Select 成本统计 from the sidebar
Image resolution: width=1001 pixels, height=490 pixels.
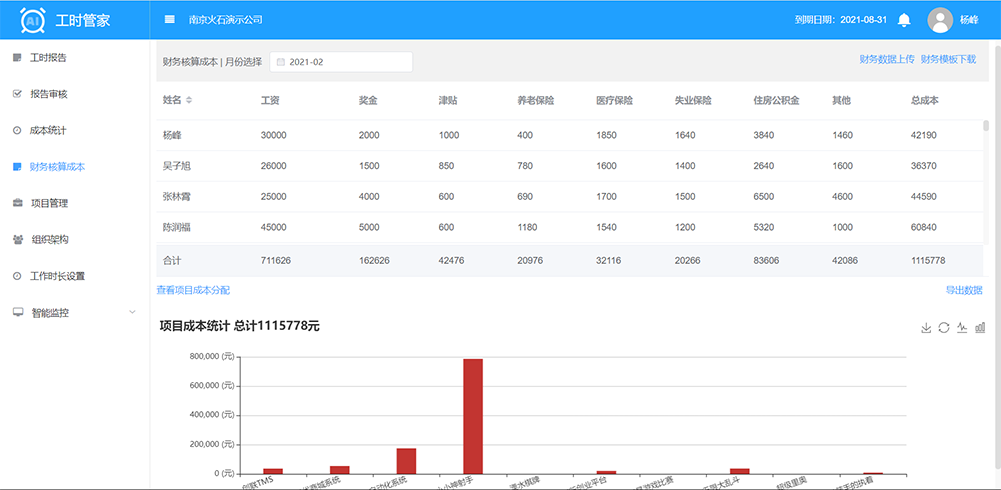pyautogui.click(x=48, y=131)
